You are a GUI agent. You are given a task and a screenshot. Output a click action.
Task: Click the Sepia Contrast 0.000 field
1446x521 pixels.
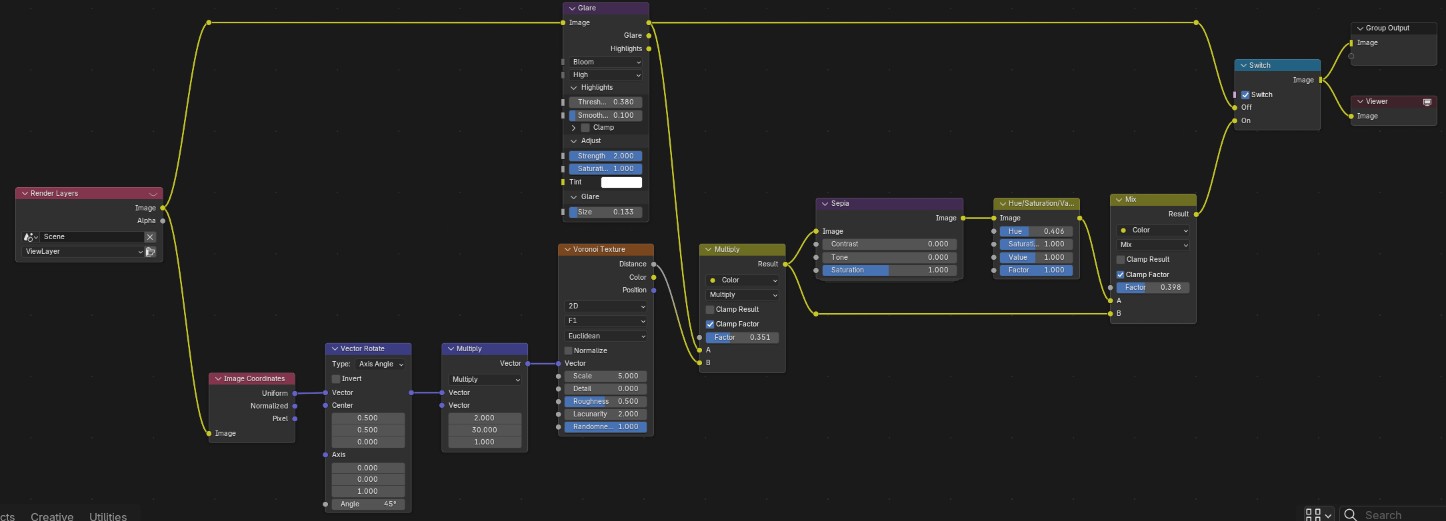point(888,244)
